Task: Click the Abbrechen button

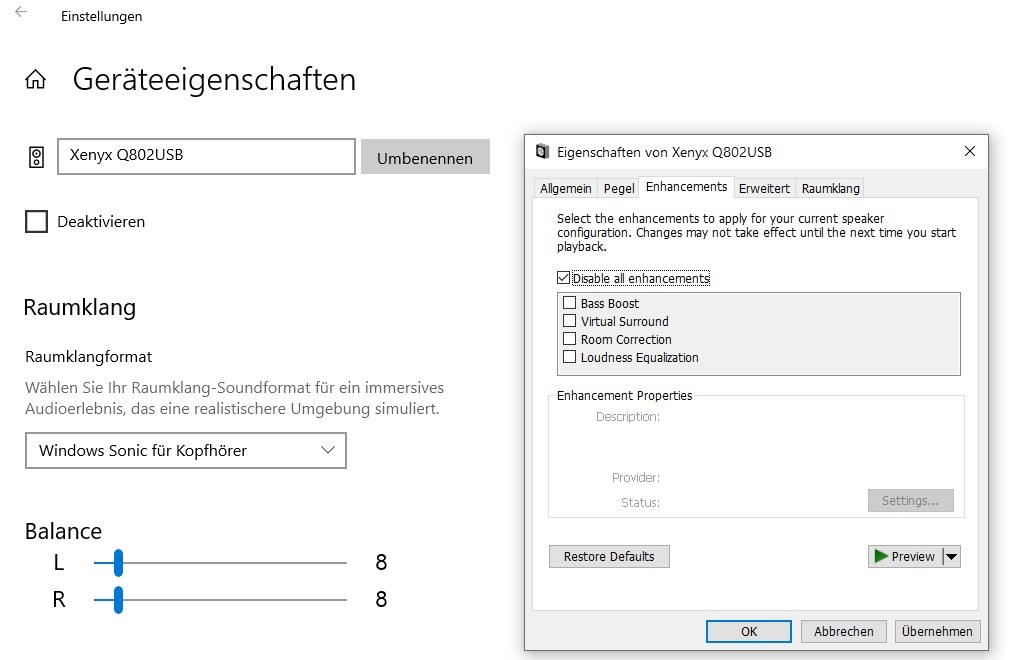Action: [x=843, y=632]
